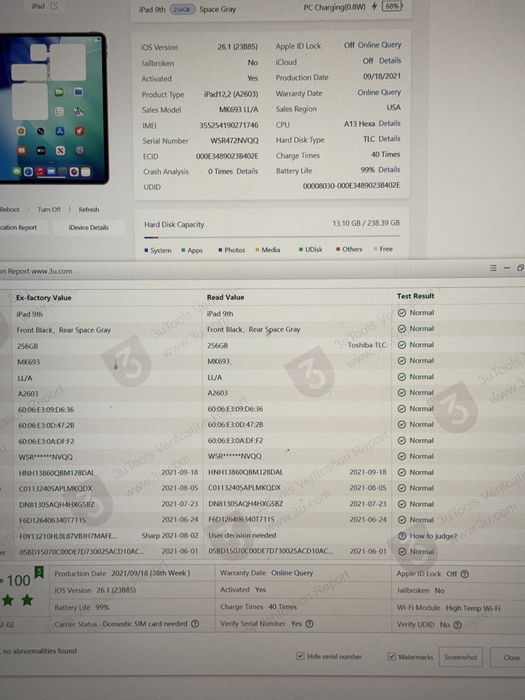Click Product Type iPad12,2 (A2603) value

(231, 94)
